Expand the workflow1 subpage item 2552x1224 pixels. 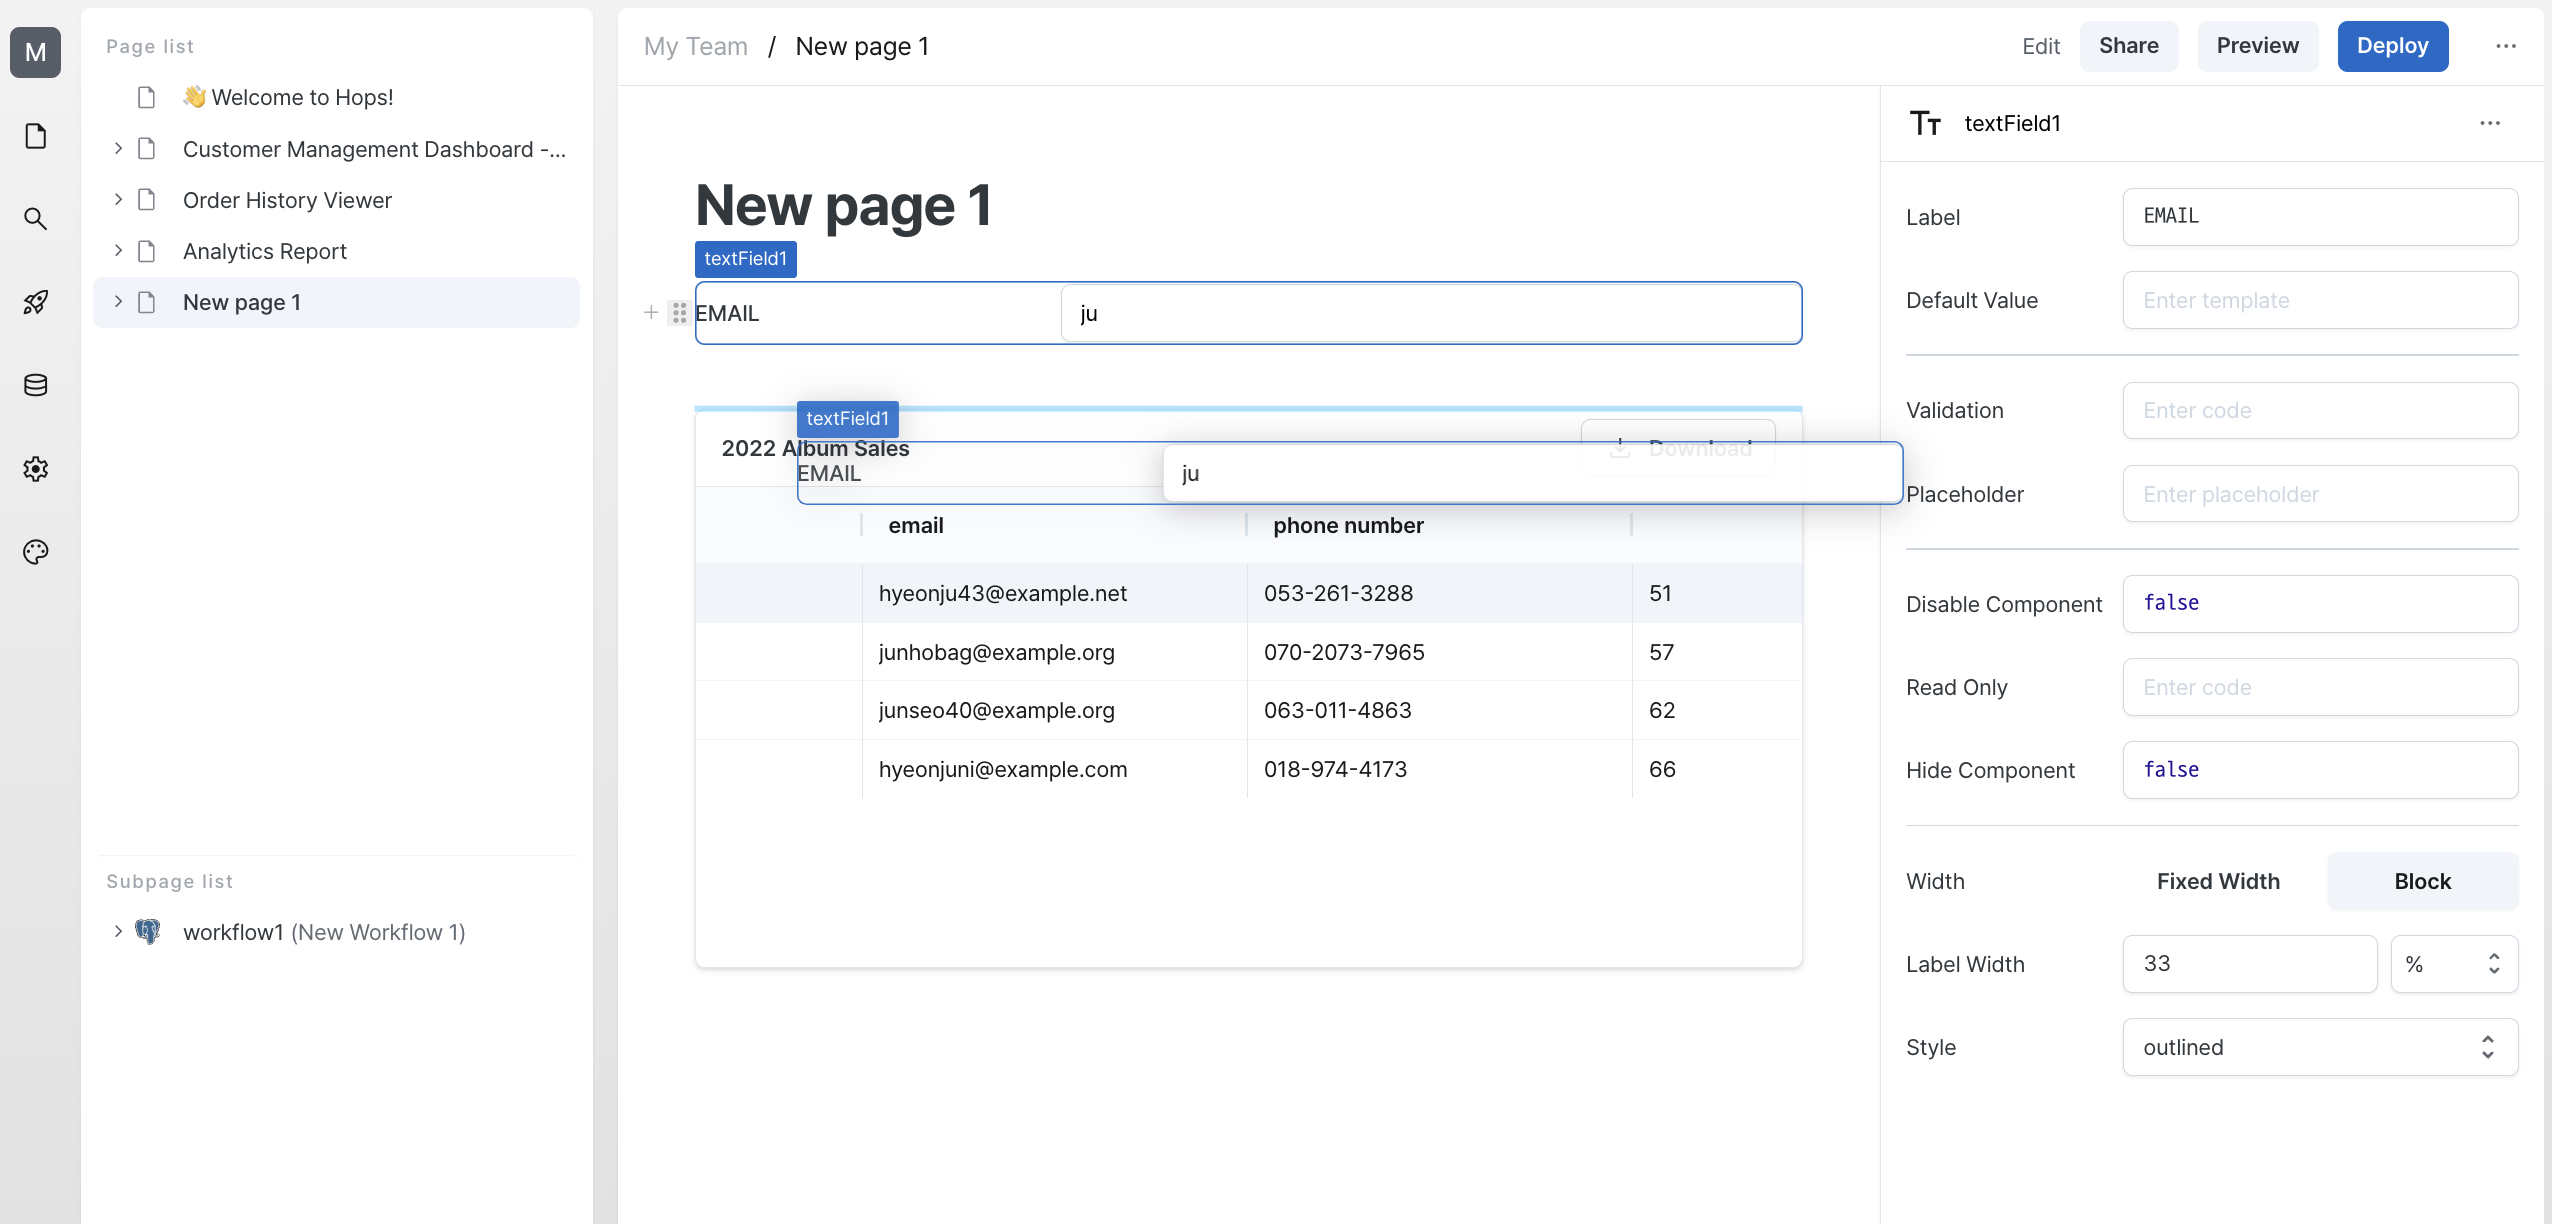click(116, 931)
